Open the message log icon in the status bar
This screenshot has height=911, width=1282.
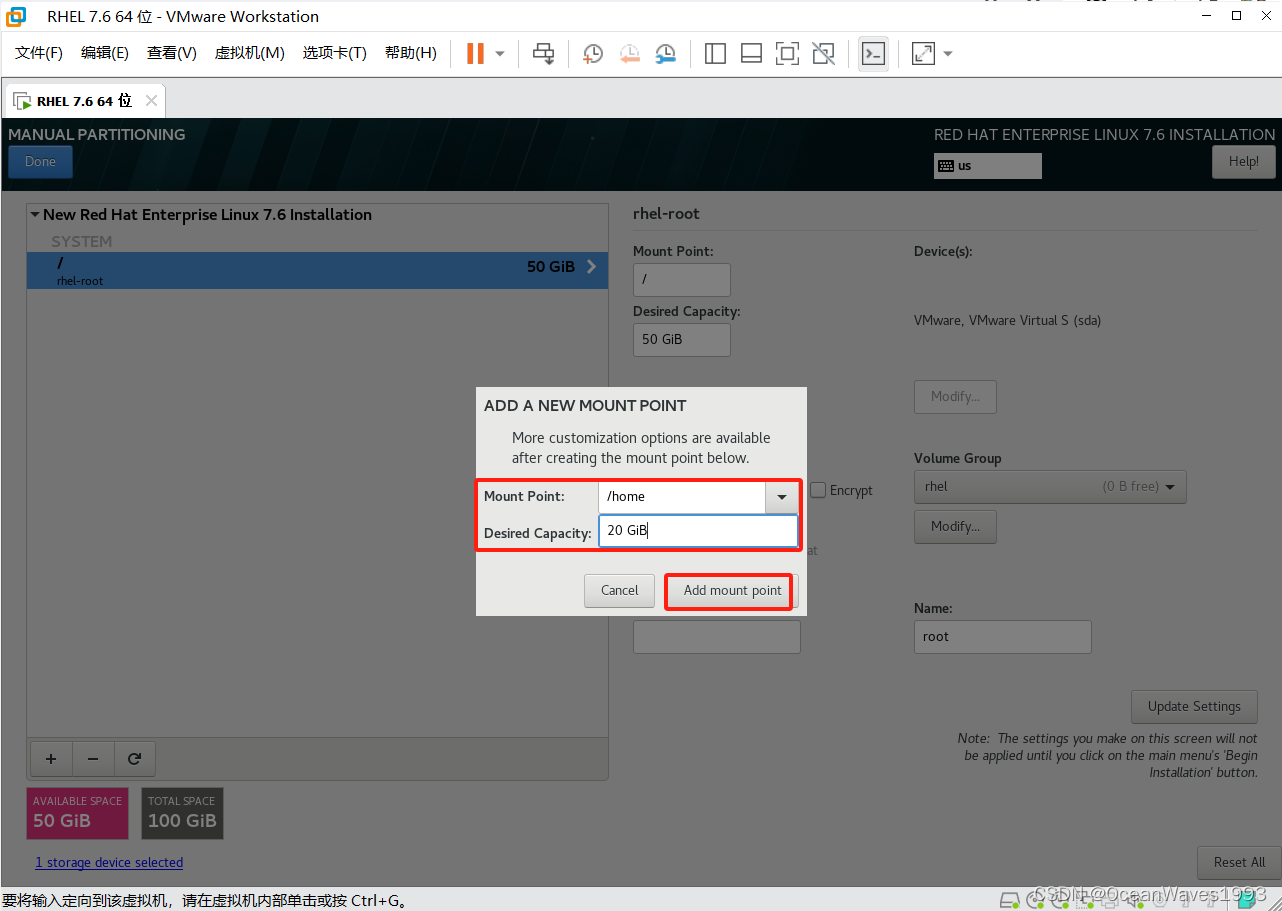pyautogui.click(x=1248, y=898)
